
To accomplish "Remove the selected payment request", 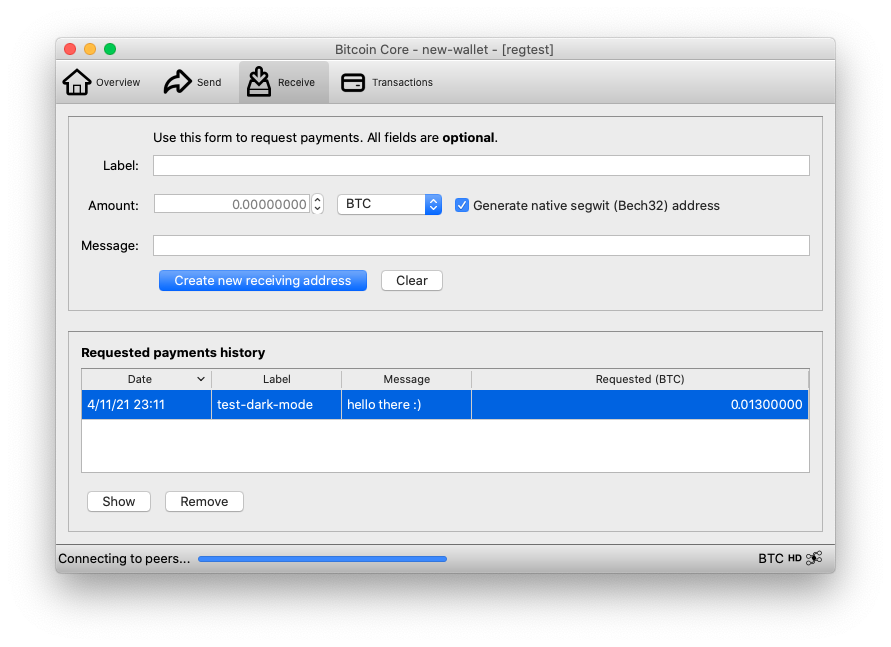I will (x=204, y=502).
